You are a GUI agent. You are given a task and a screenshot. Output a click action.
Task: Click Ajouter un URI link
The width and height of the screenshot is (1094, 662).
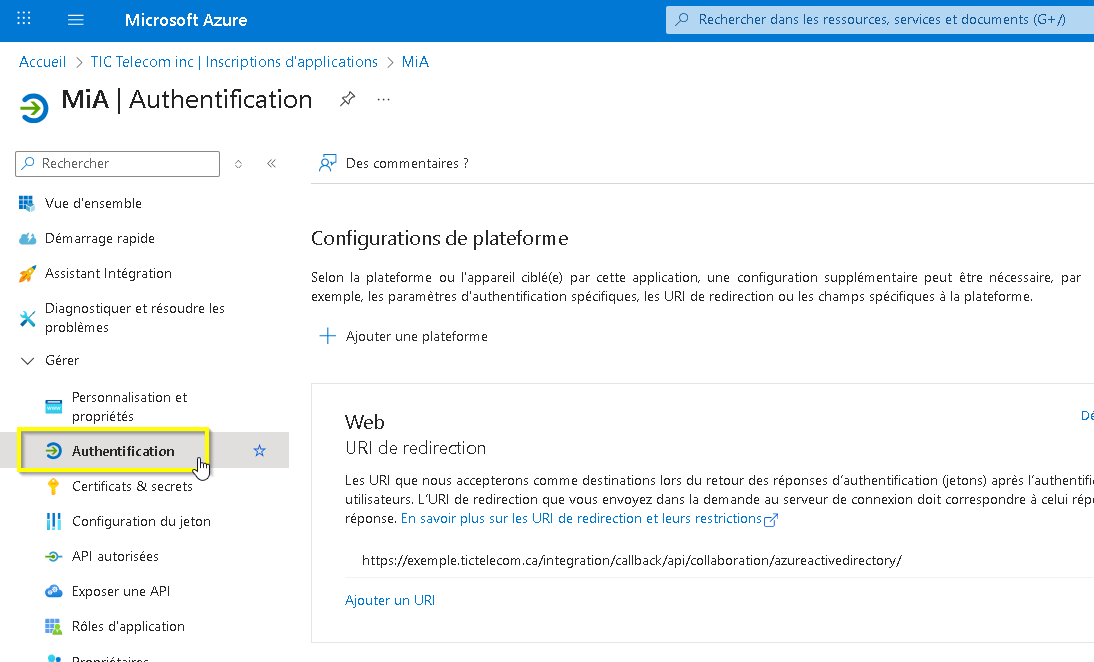coord(390,600)
